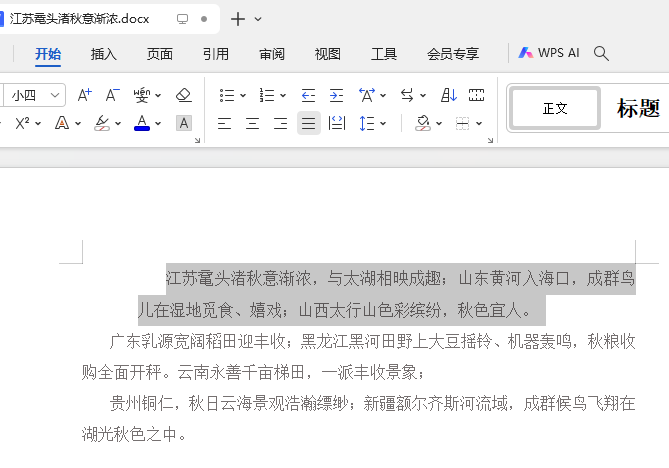669x468 pixels.
Task: Expand phonetic guide options arrow
Action: (x=158, y=96)
